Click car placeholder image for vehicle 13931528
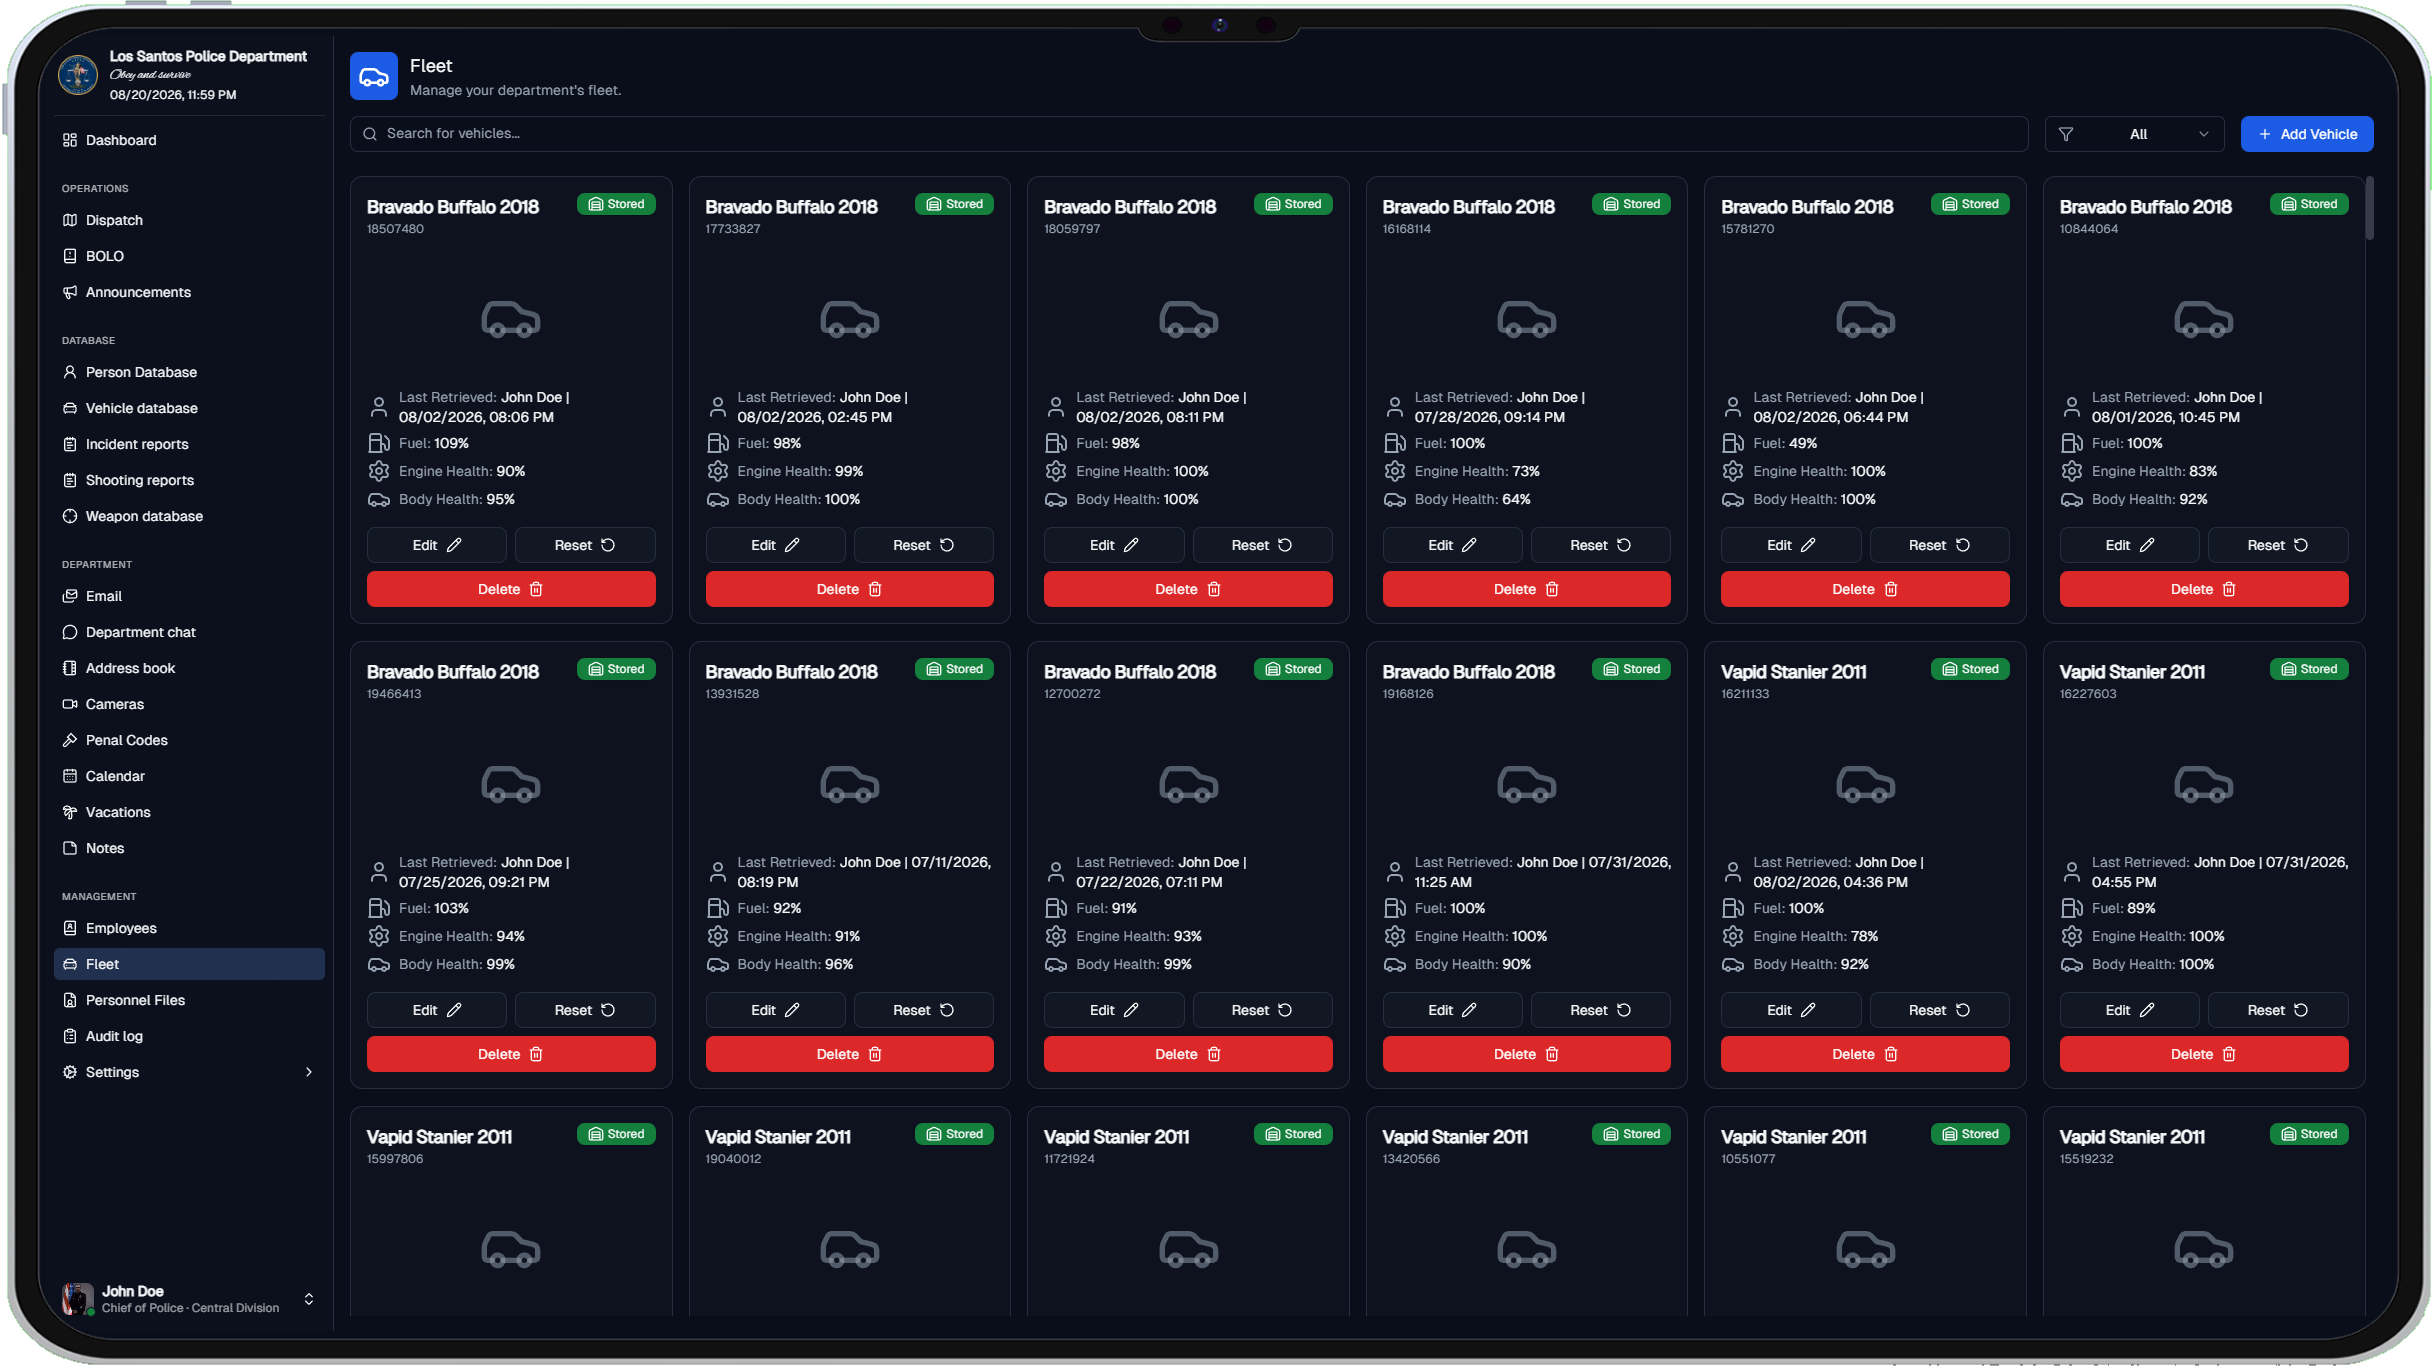 (850, 785)
